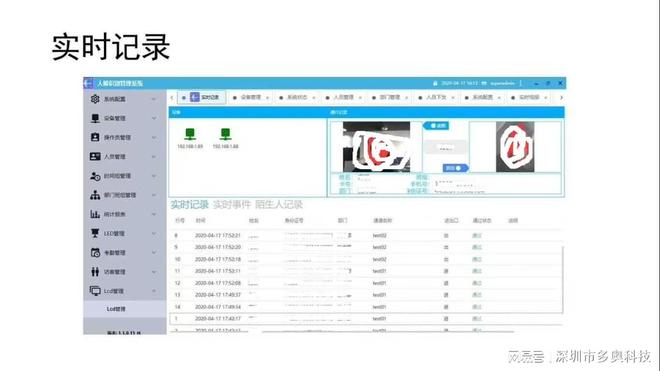The image size is (660, 371).
Task: Open the 实时事件 sub-tab
Action: [x=232, y=205]
